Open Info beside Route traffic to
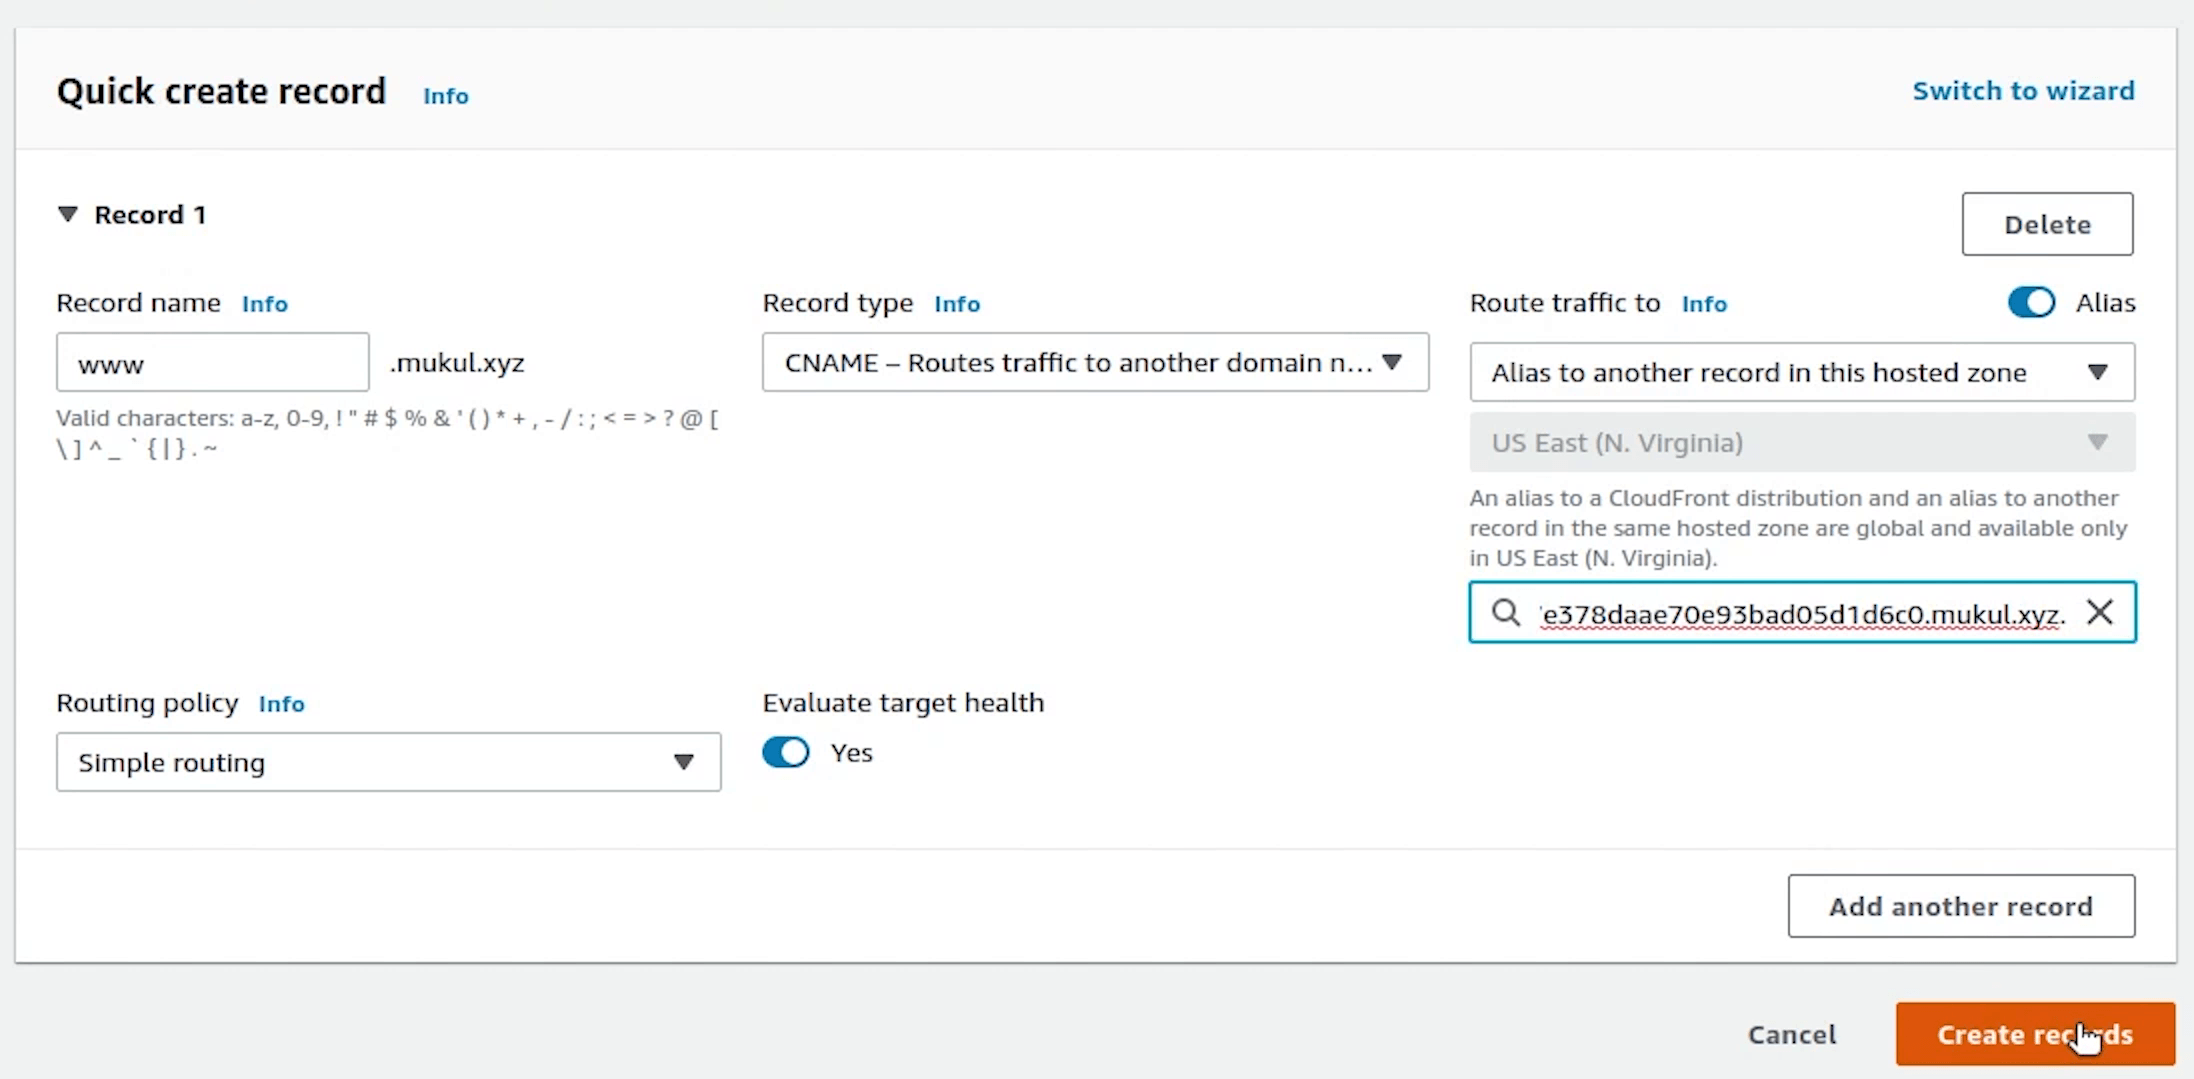 pyautogui.click(x=1703, y=304)
